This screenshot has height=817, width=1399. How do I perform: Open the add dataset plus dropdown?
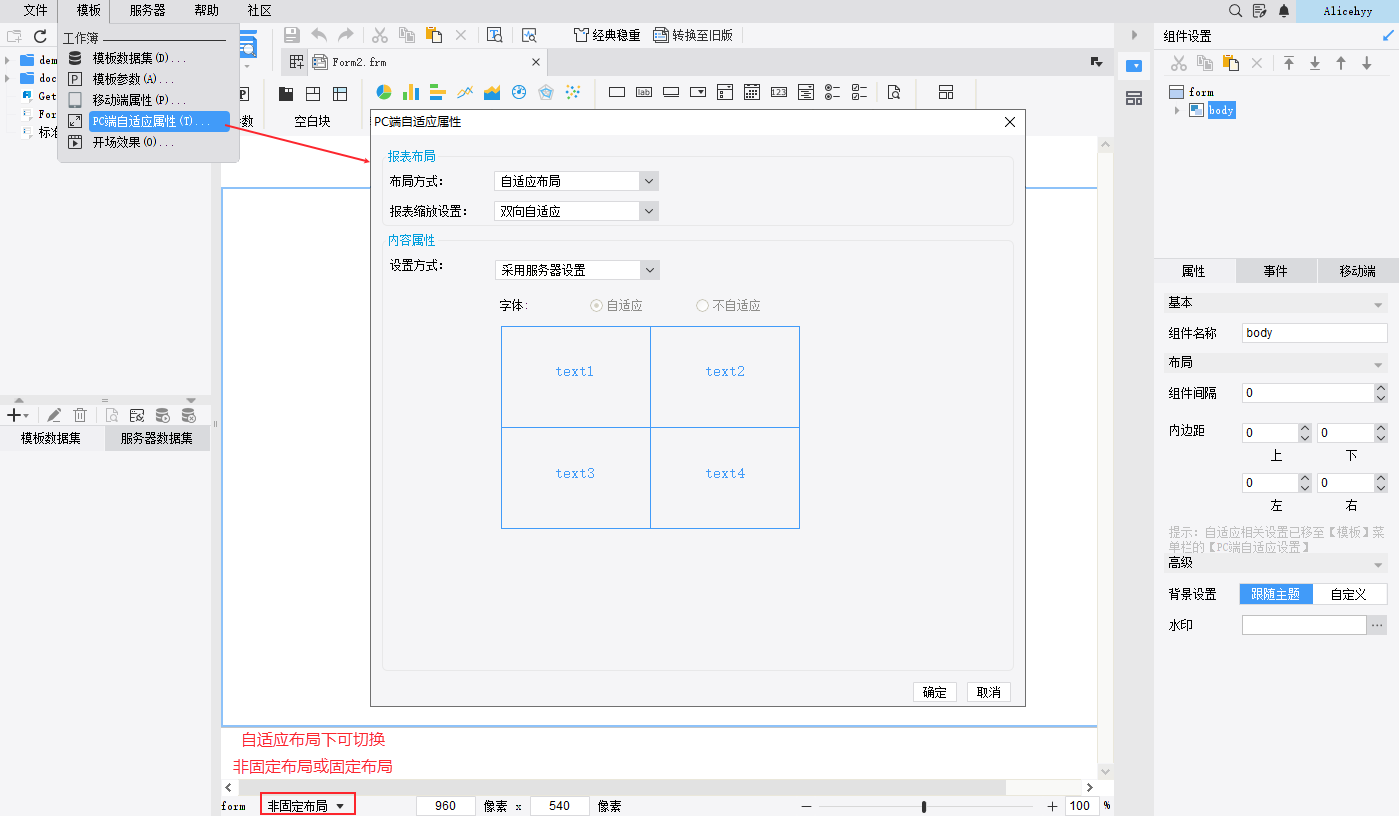17,415
